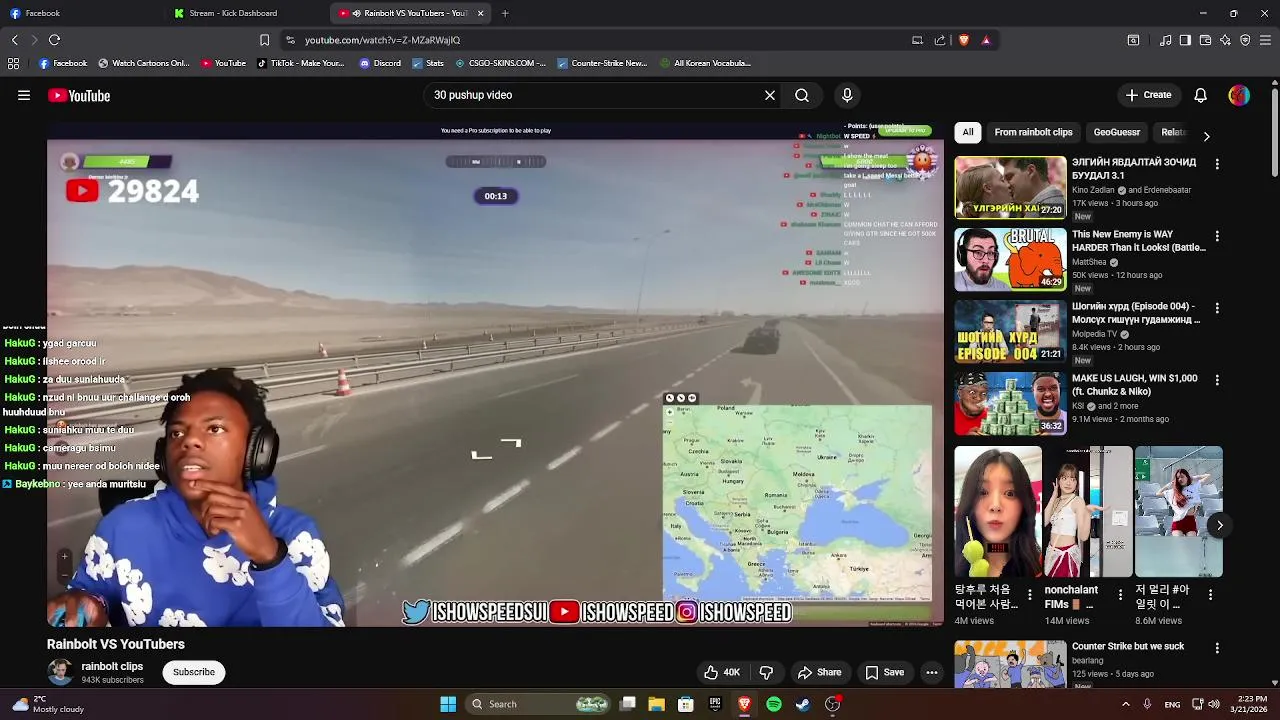Reload the current page
Screen dimensions: 1280x720
point(54,40)
